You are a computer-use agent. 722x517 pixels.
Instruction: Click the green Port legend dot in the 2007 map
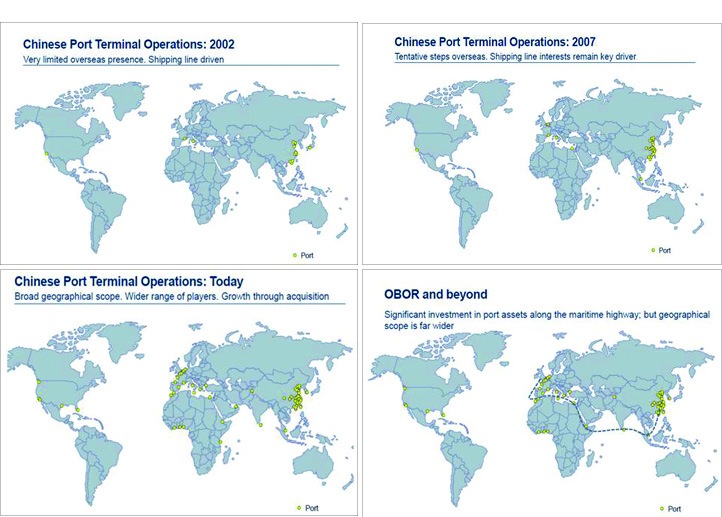point(652,249)
